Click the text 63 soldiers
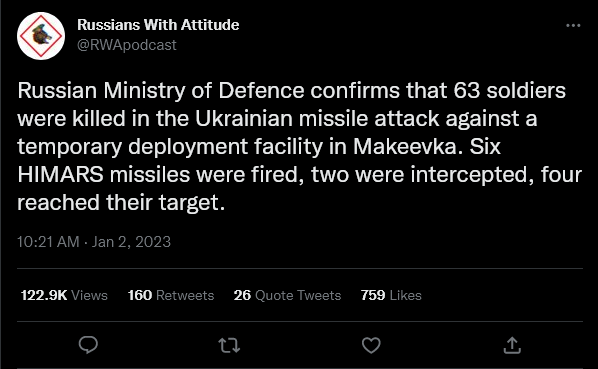The image size is (598, 369). click(510, 91)
